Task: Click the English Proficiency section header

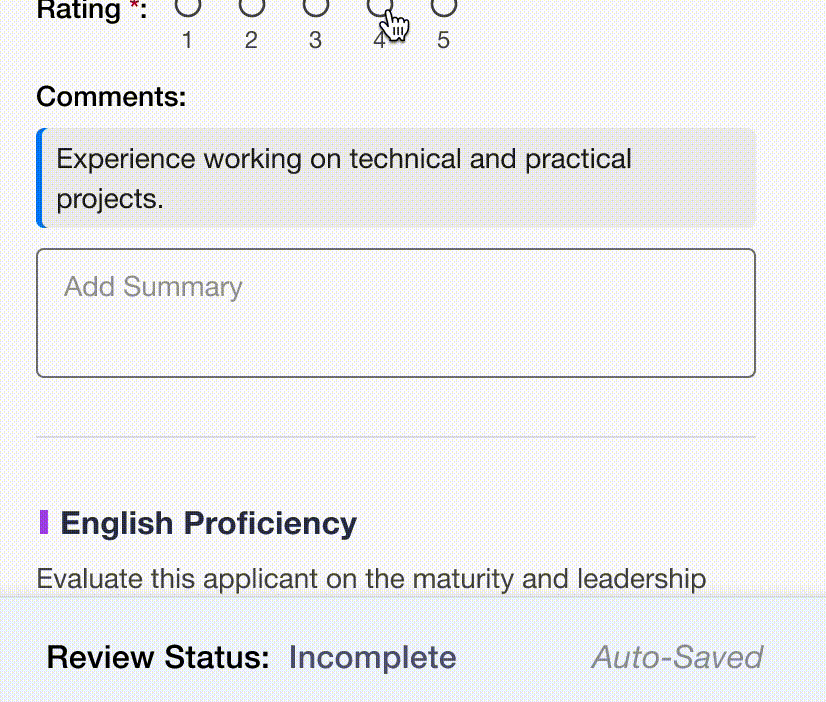Action: coord(208,523)
